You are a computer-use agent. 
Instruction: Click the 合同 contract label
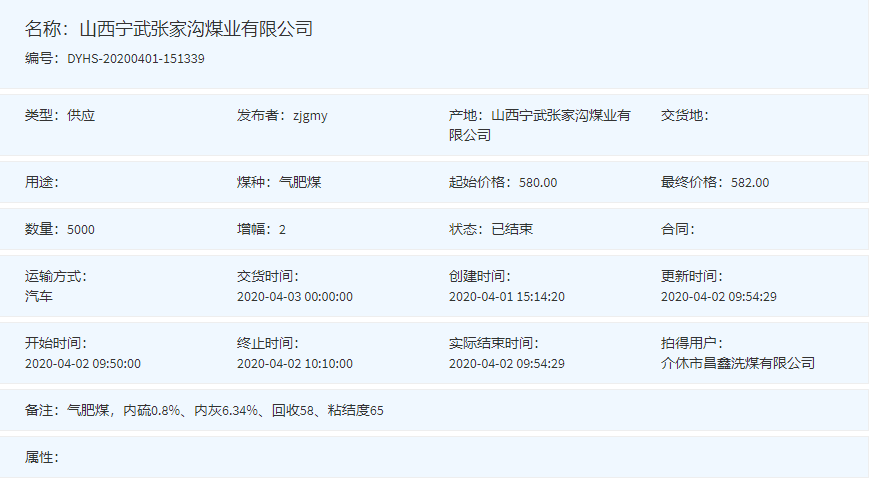(677, 230)
